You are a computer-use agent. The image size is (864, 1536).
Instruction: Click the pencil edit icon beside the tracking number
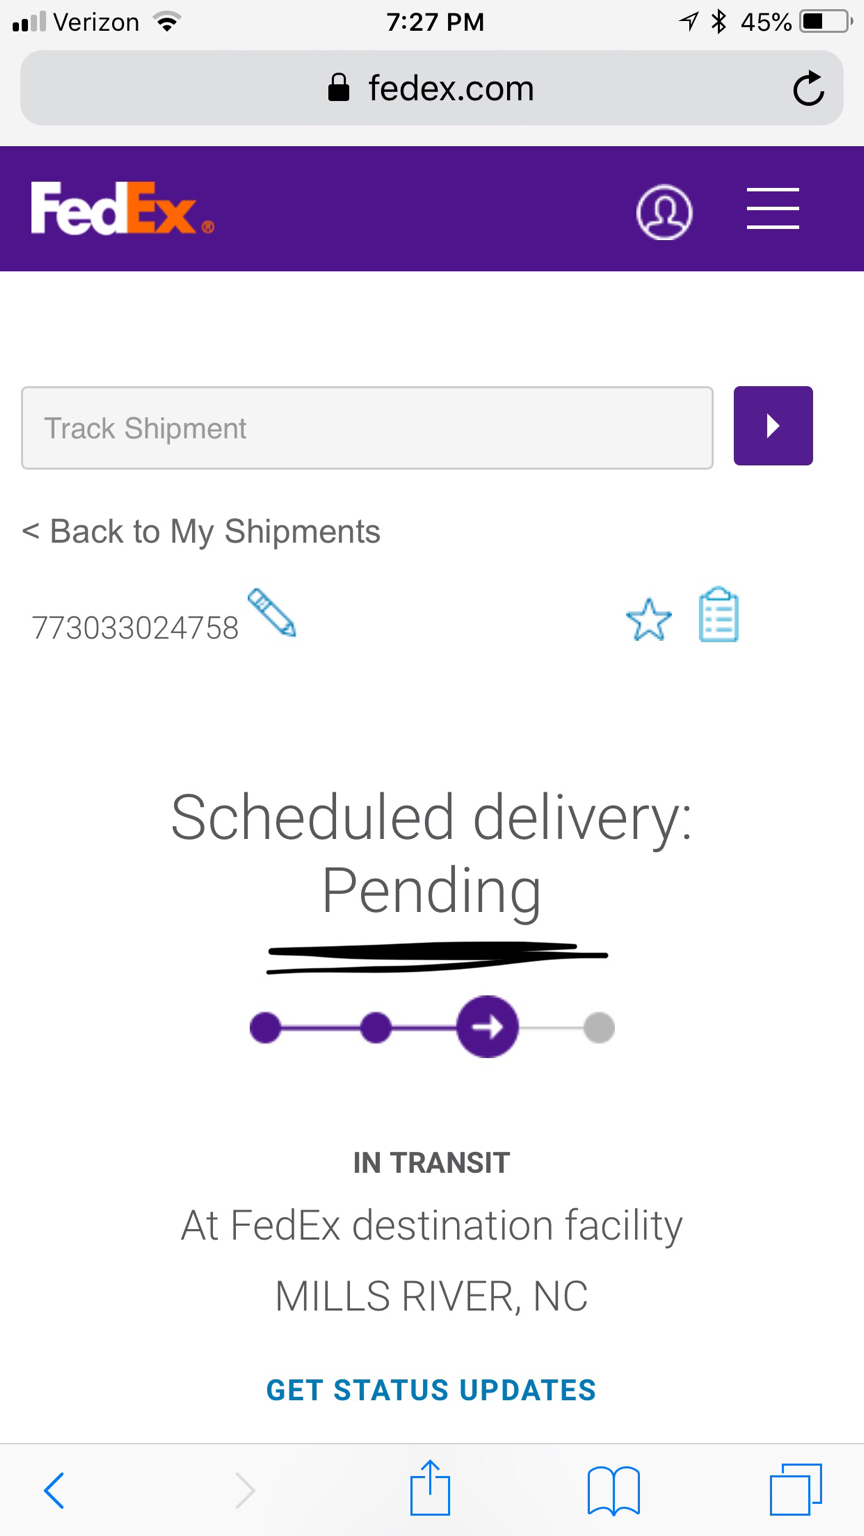pyautogui.click(x=272, y=612)
